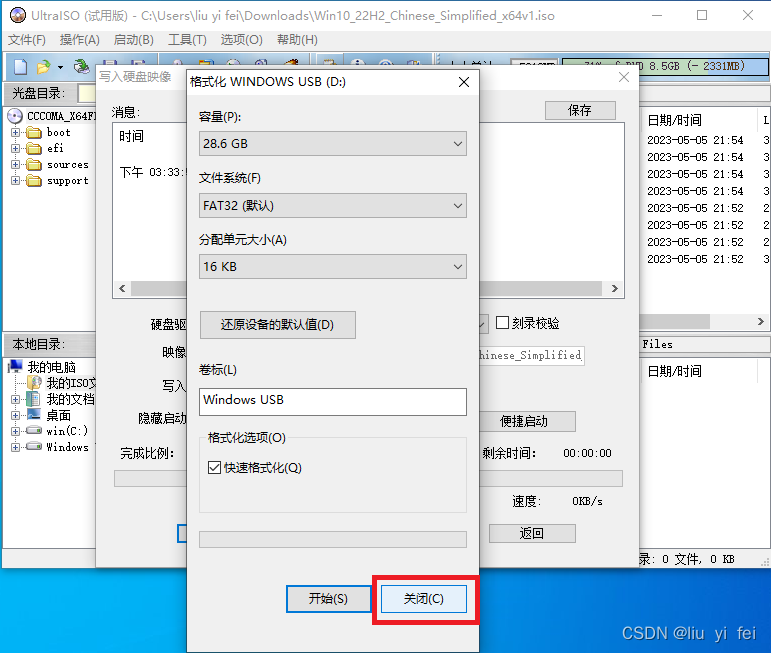The width and height of the screenshot is (771, 653).
Task: Click the UltraISO app icon in title bar
Action: point(18,15)
